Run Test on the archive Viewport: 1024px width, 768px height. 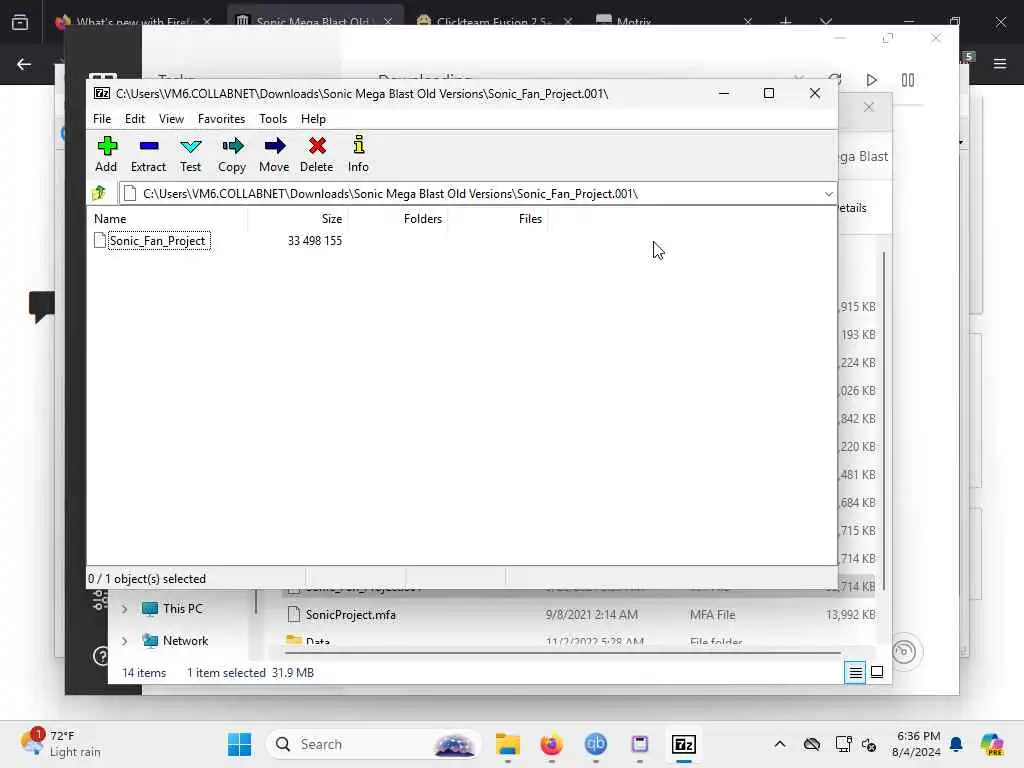coord(191,154)
